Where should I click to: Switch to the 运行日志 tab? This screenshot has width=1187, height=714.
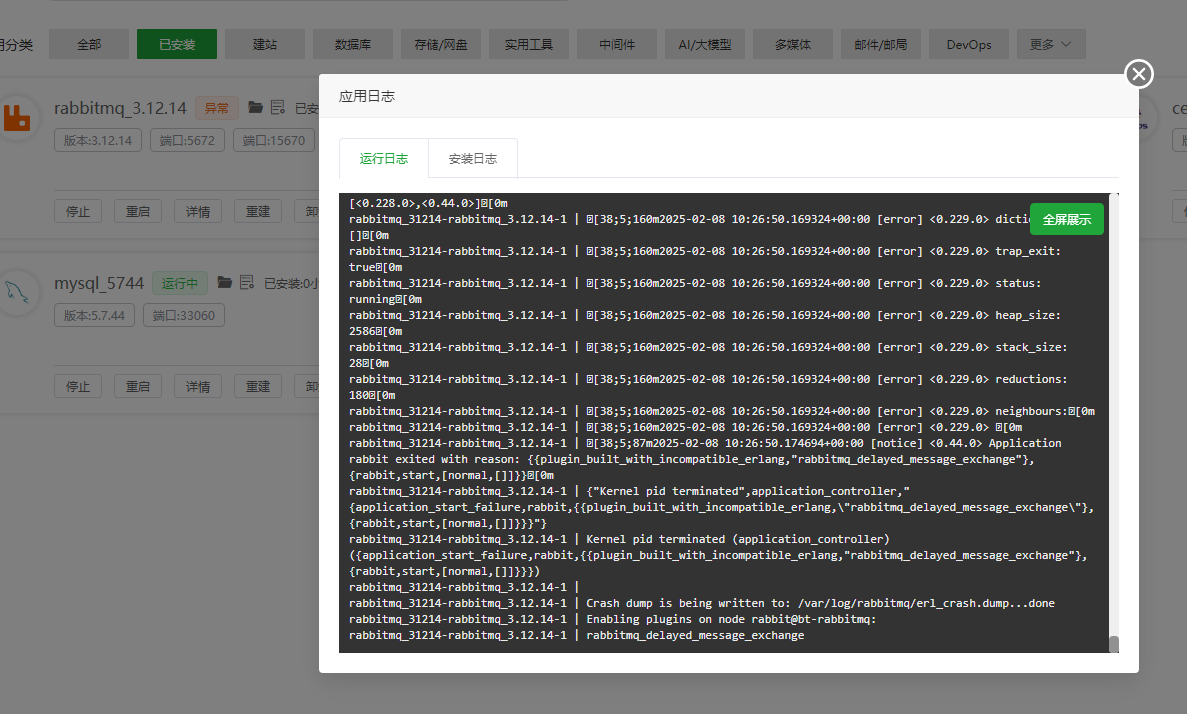pyautogui.click(x=384, y=158)
